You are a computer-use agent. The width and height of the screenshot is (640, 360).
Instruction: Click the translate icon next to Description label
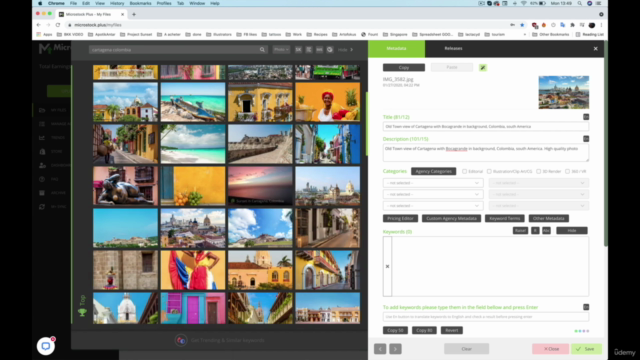[x=586, y=139]
